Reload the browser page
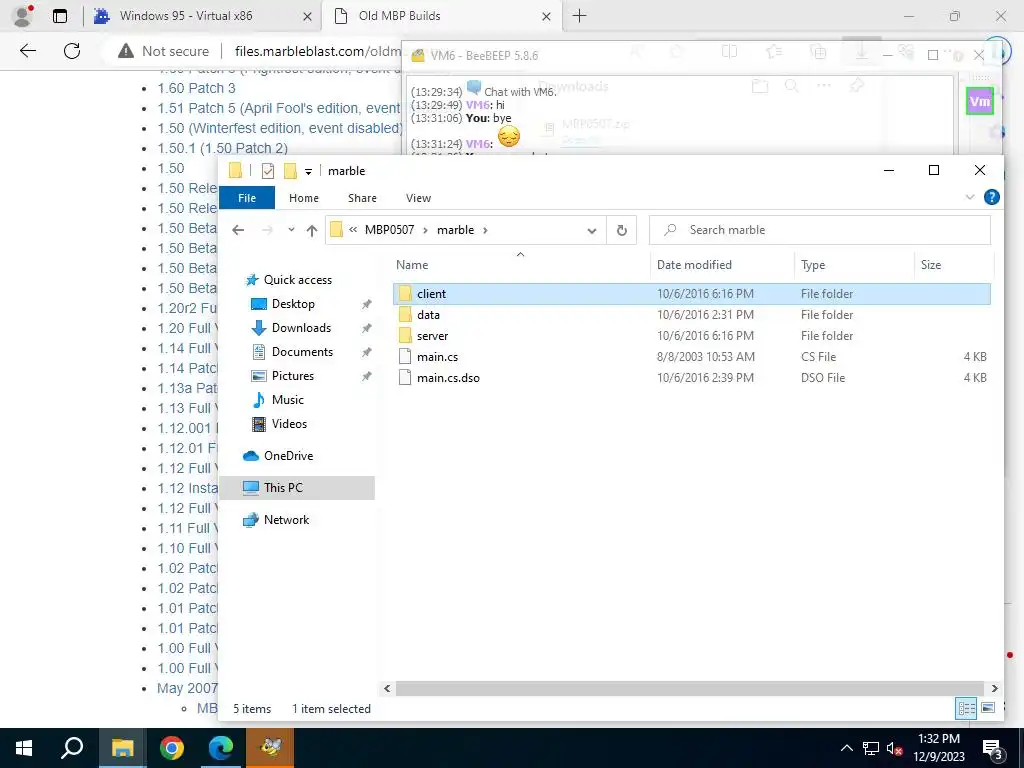This screenshot has height=768, width=1024. [72, 51]
